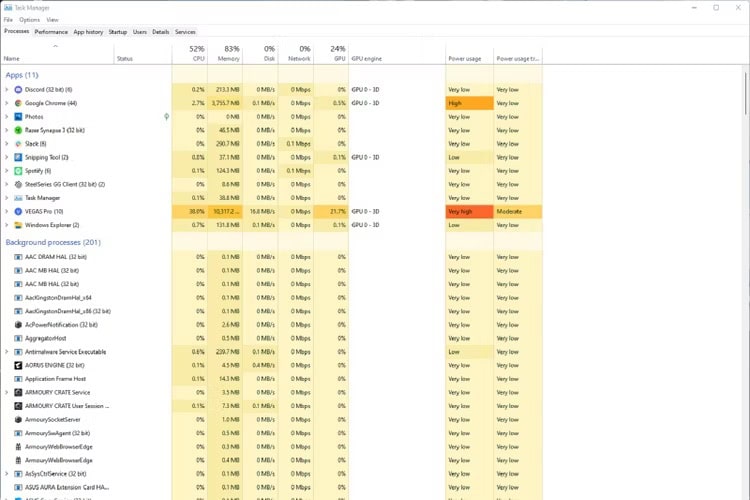Click the leaf status icon beside Photos

point(166,116)
